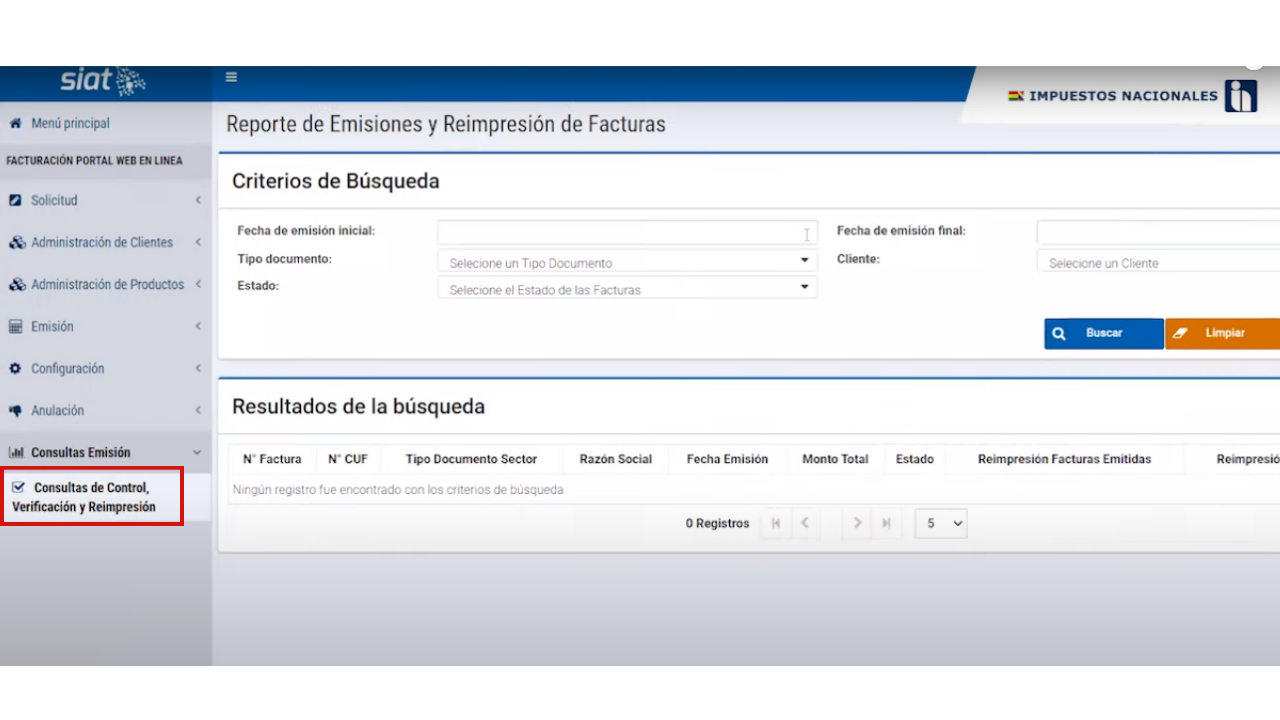Open the Tipo Documento dropdown
Screen dimensions: 1280x720
click(x=627, y=262)
